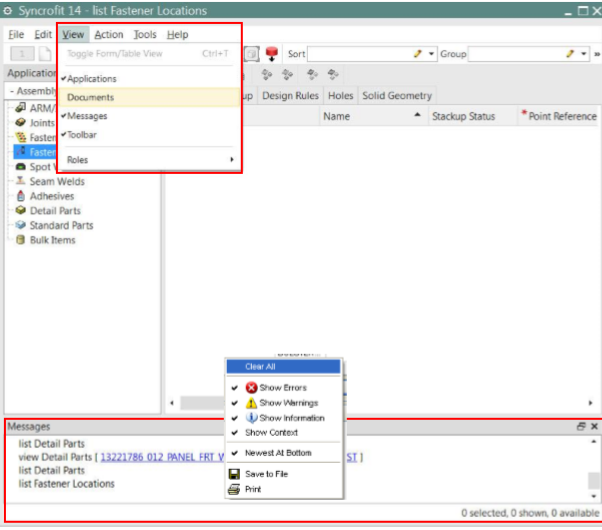Open the File menu
Viewport: 602px width, 530px height.
click(16, 35)
